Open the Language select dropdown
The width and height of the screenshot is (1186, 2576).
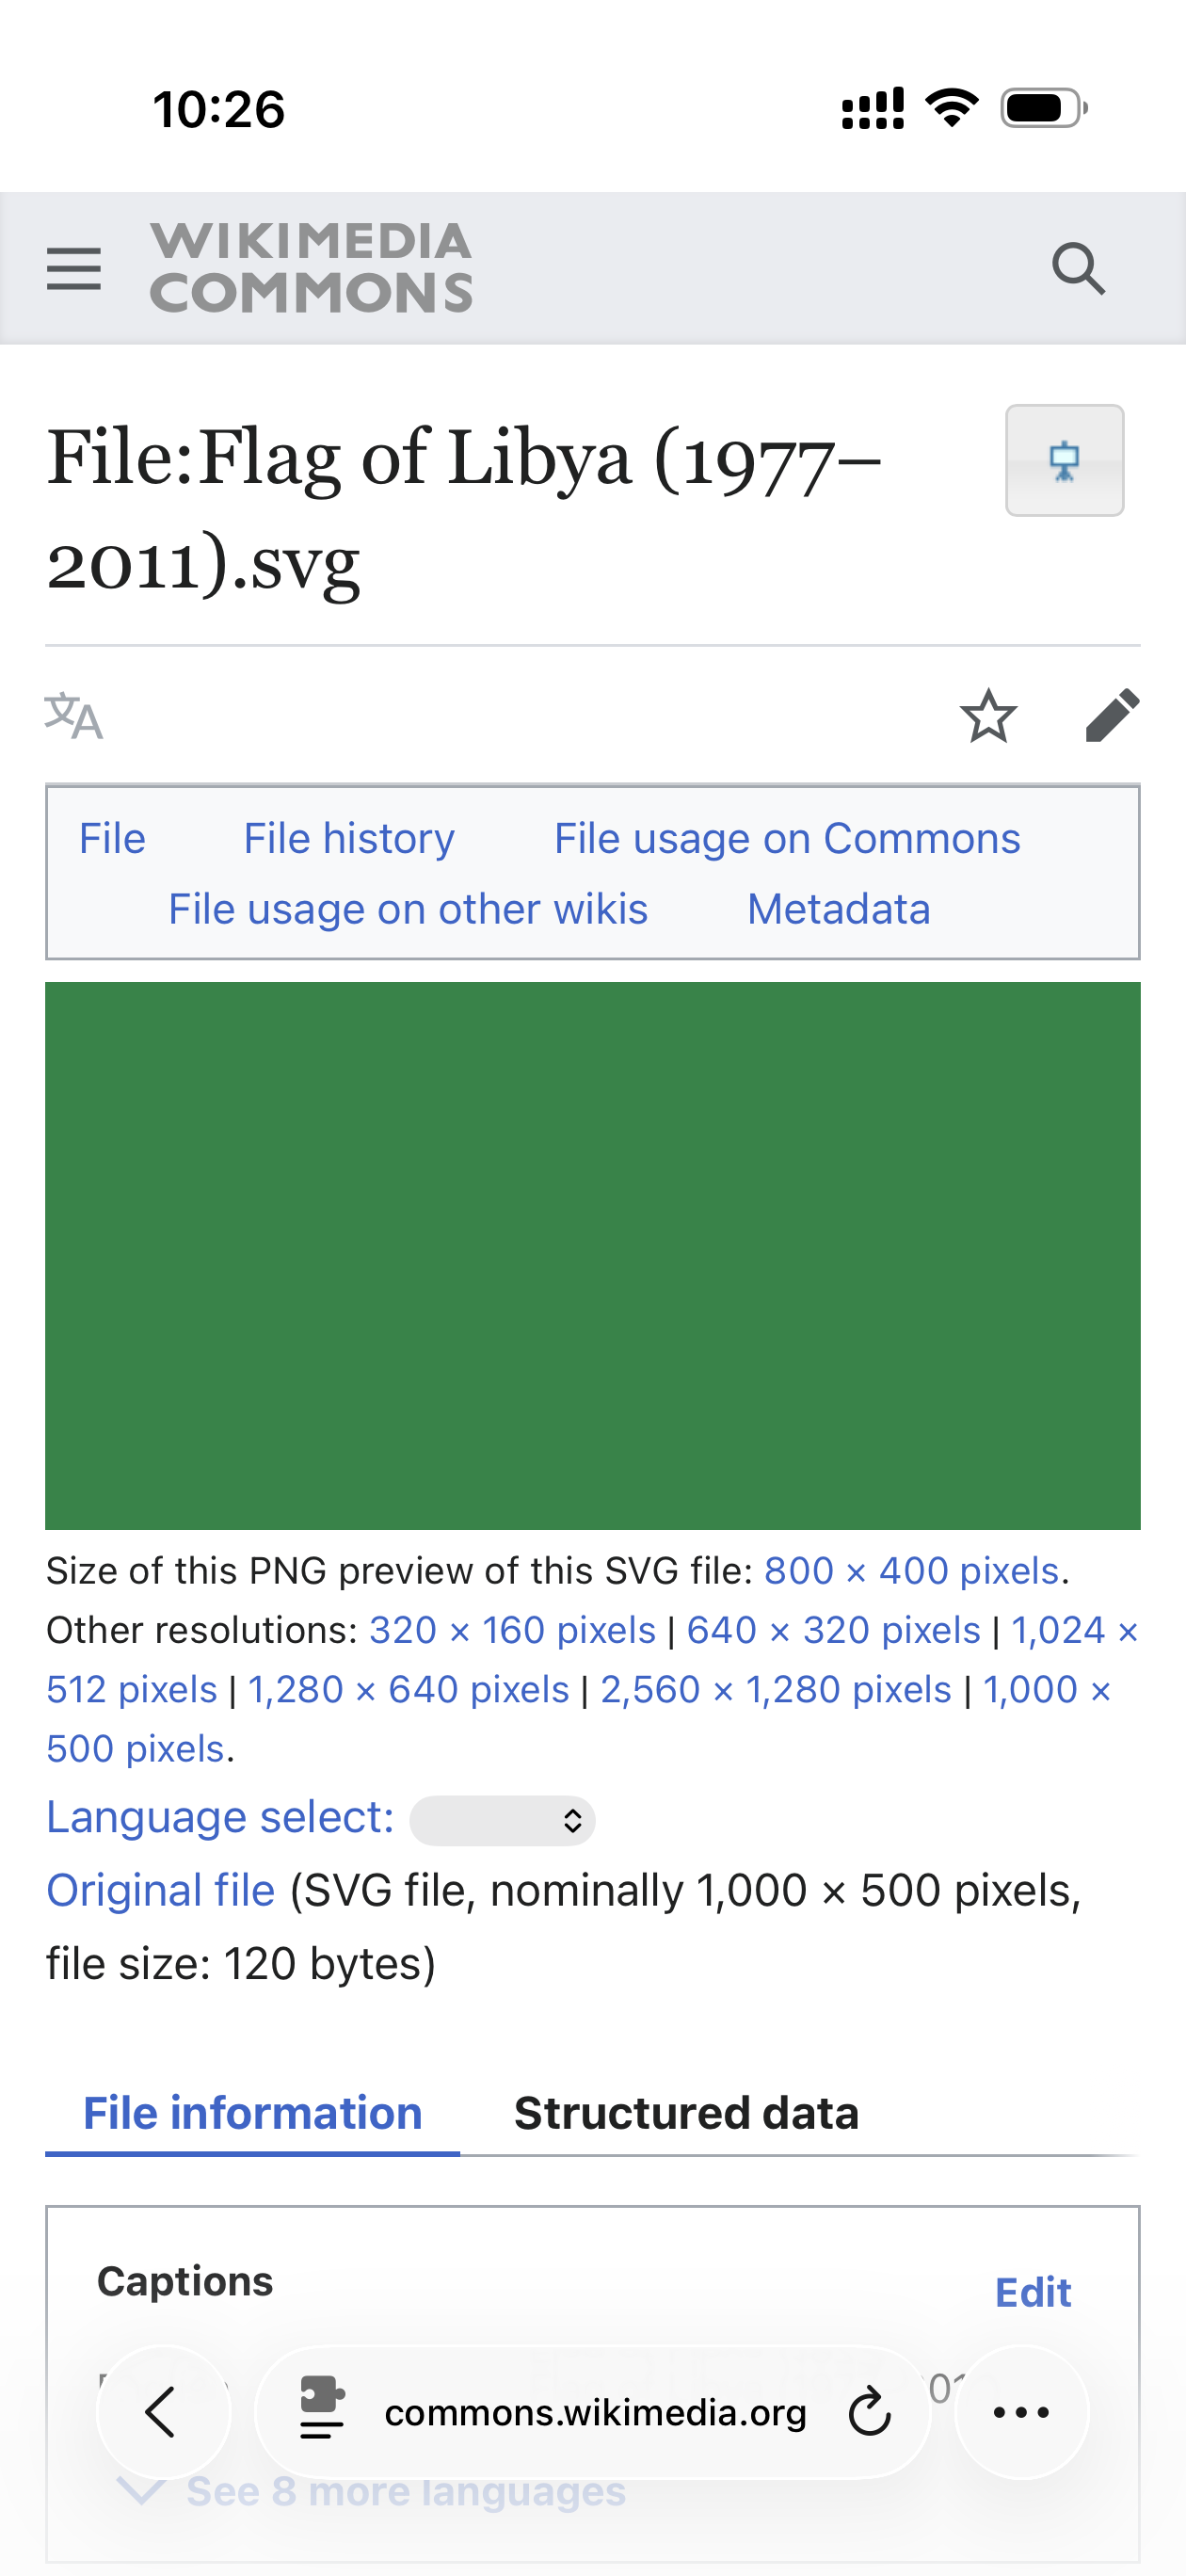(x=502, y=1820)
